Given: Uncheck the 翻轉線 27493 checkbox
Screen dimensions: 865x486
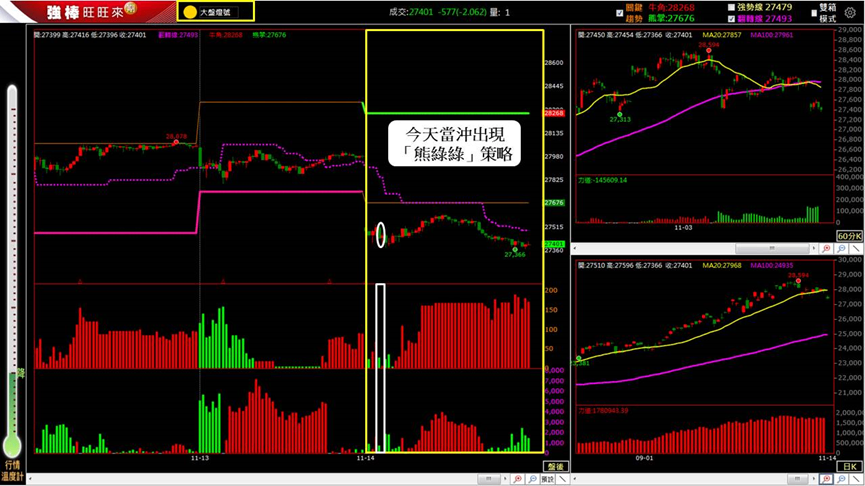Looking at the screenshot, I should pos(731,19).
